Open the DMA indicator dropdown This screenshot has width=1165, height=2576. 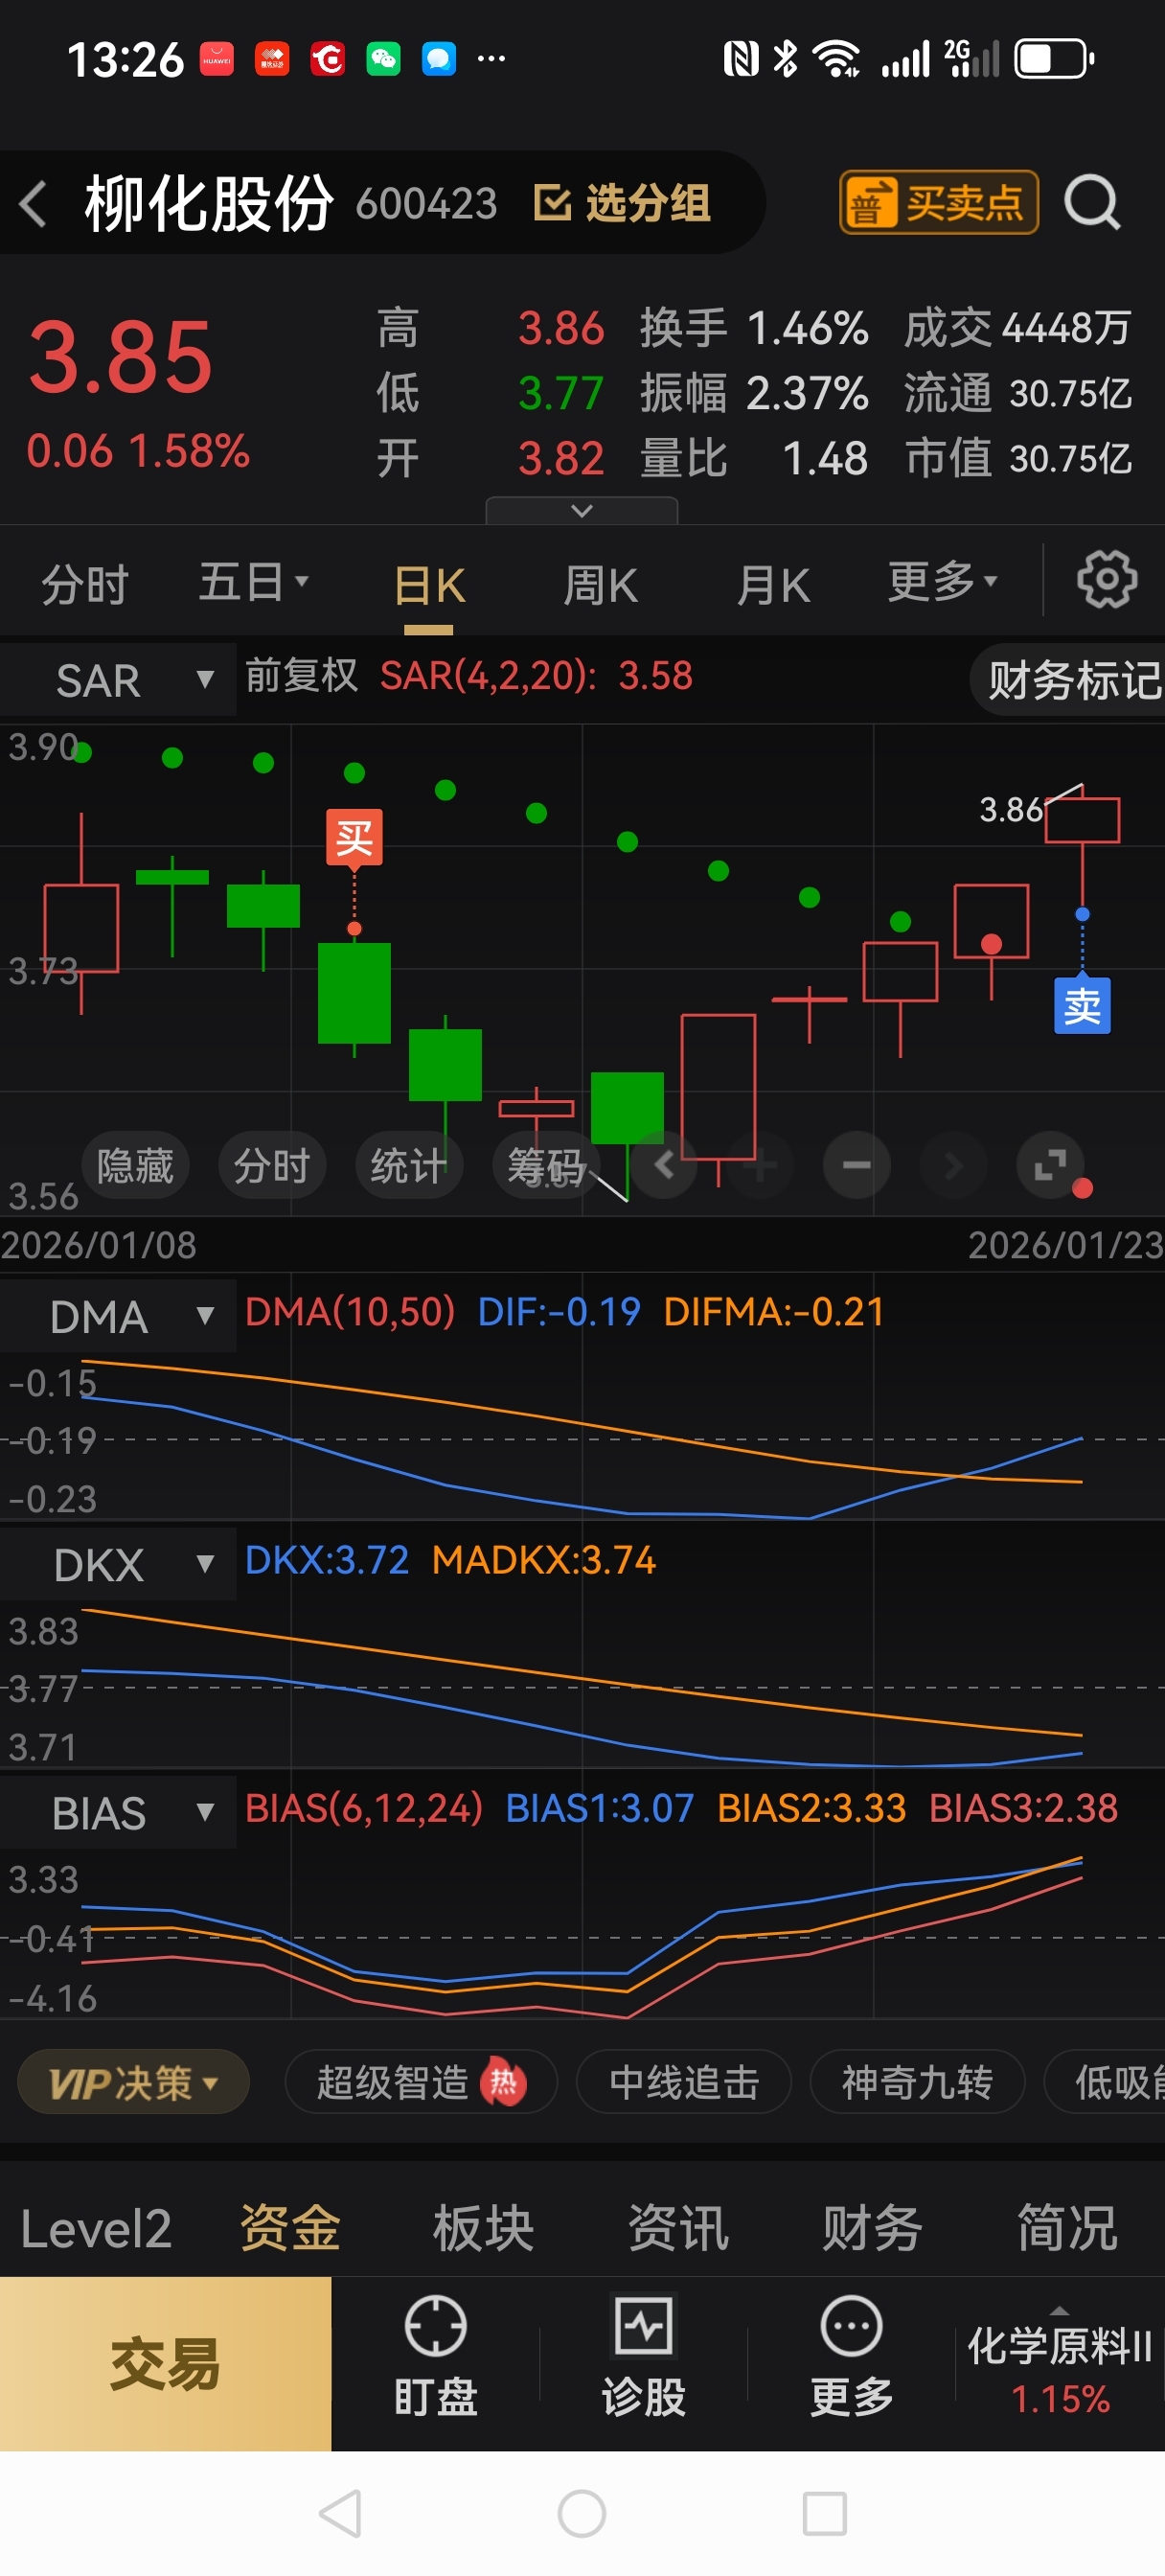coord(118,1316)
